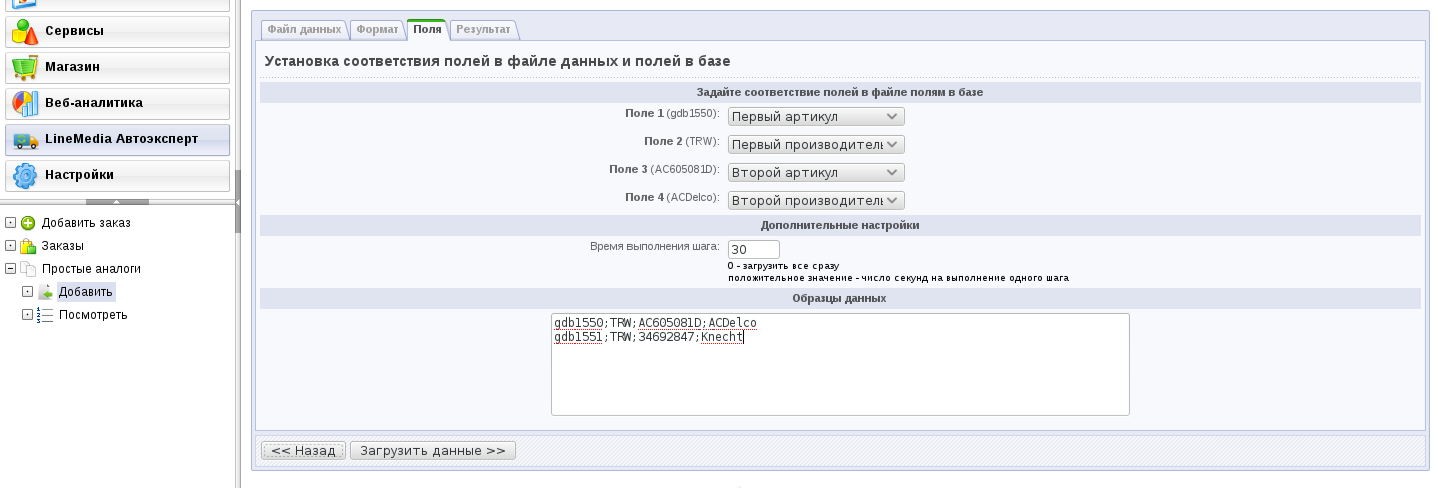Image resolution: width=1438 pixels, height=488 pixels.
Task: Open the Сервисы section icon
Action: (24, 31)
